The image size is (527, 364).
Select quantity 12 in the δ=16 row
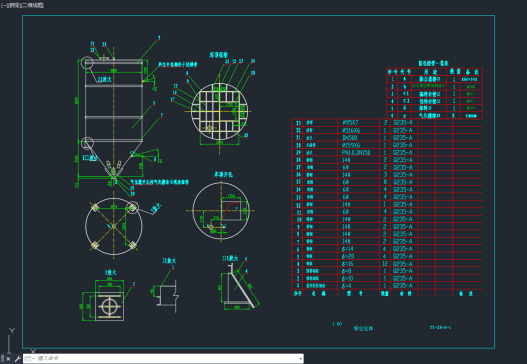(x=385, y=264)
